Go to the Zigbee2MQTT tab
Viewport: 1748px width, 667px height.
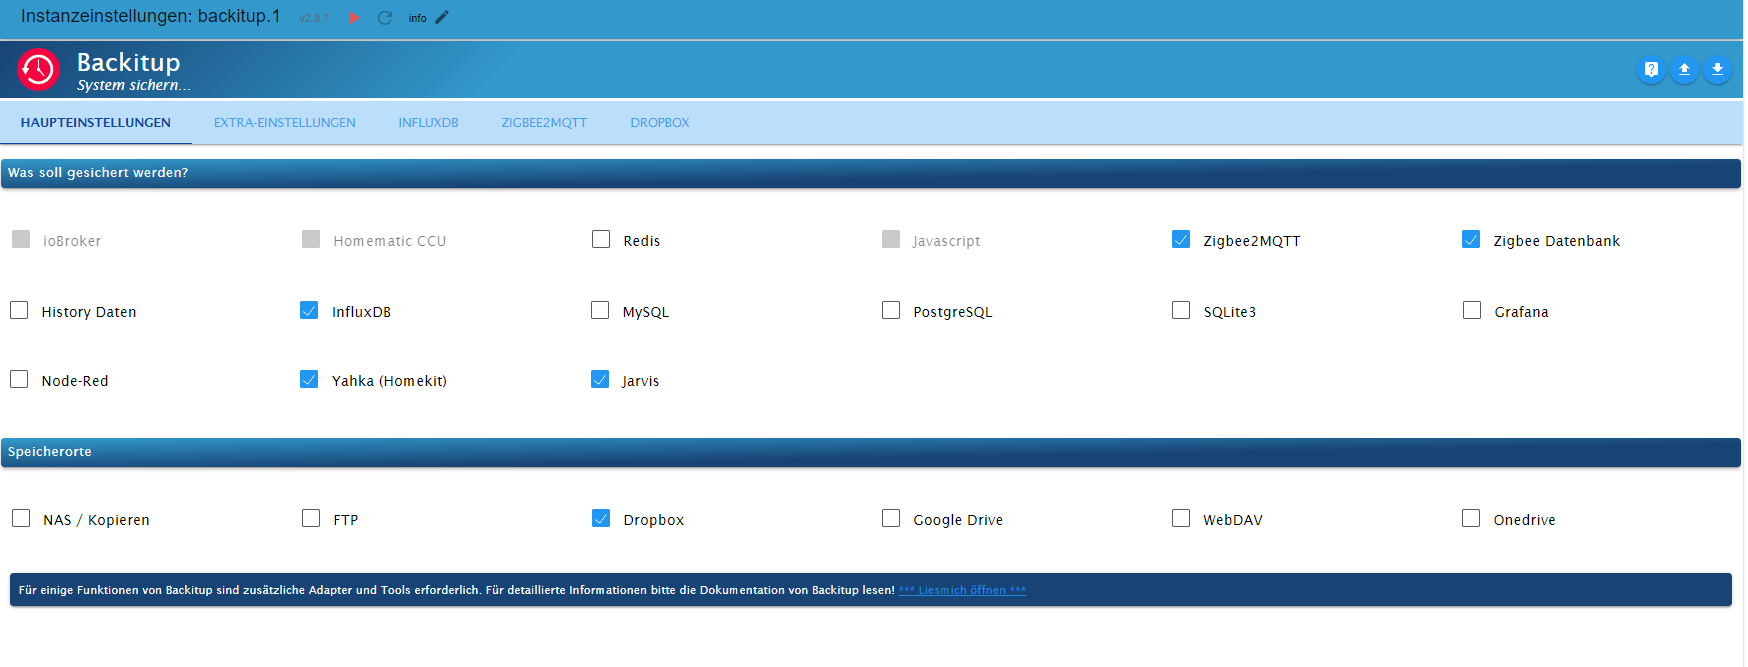click(x=544, y=123)
